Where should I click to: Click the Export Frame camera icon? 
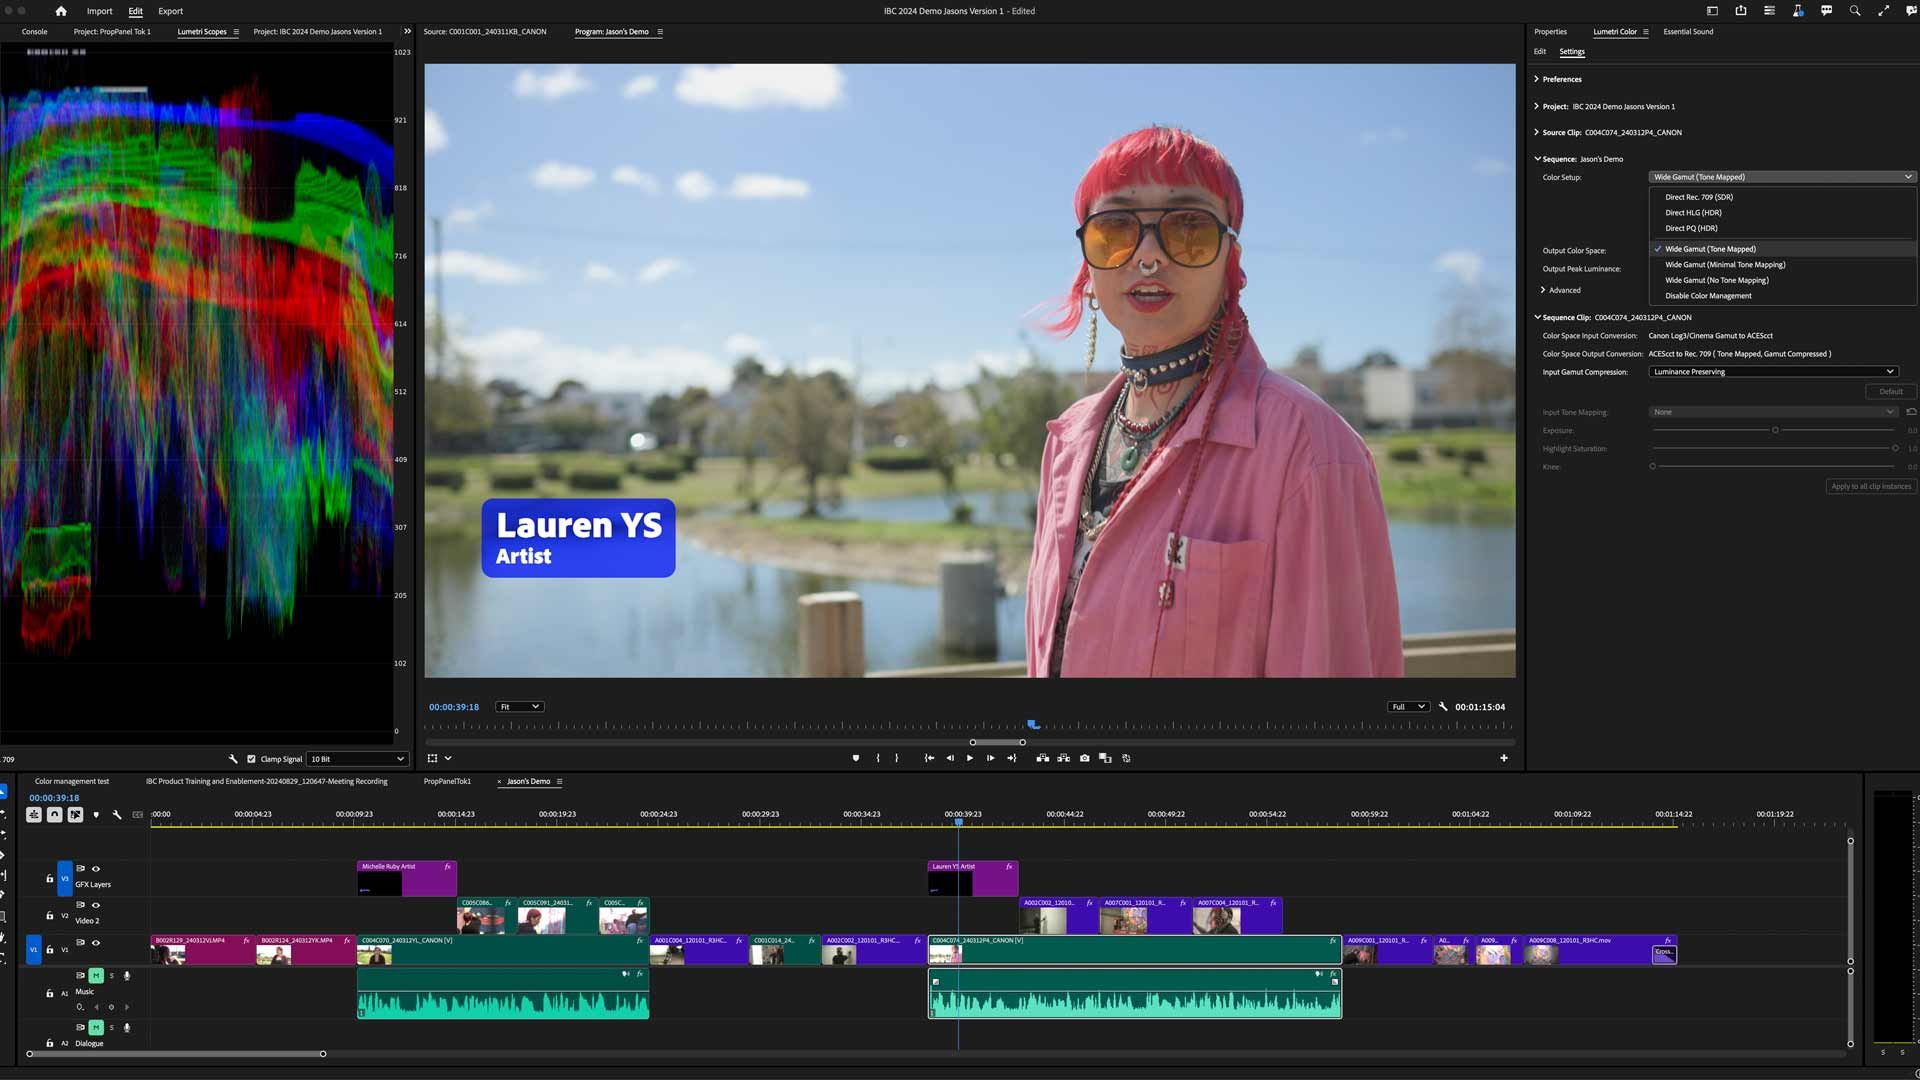coord(1085,758)
